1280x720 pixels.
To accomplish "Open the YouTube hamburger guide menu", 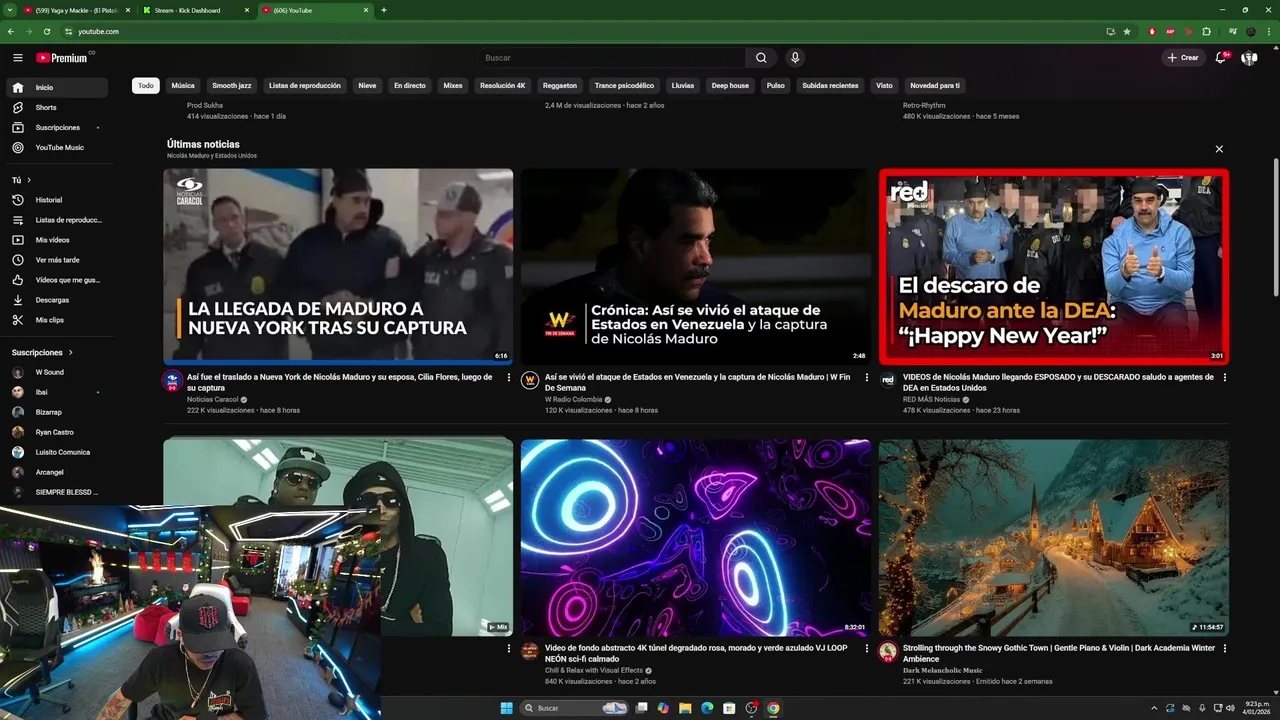I will (18, 58).
